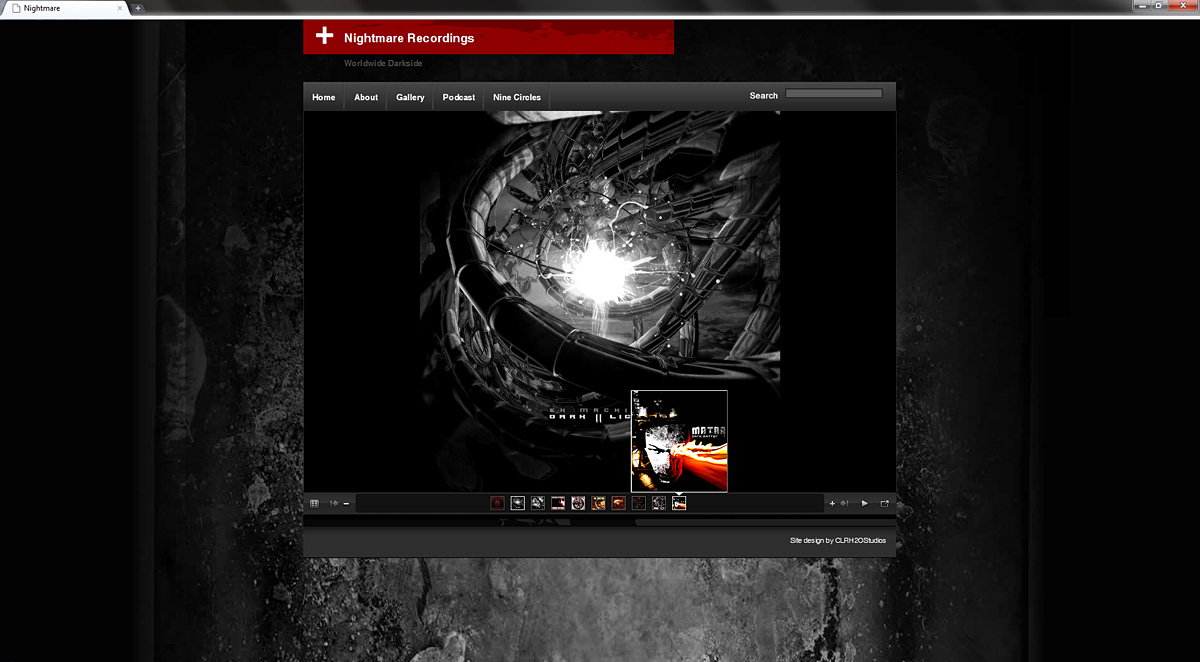This screenshot has width=1200, height=662.
Task: Open the Gallery menu item
Action: click(410, 97)
